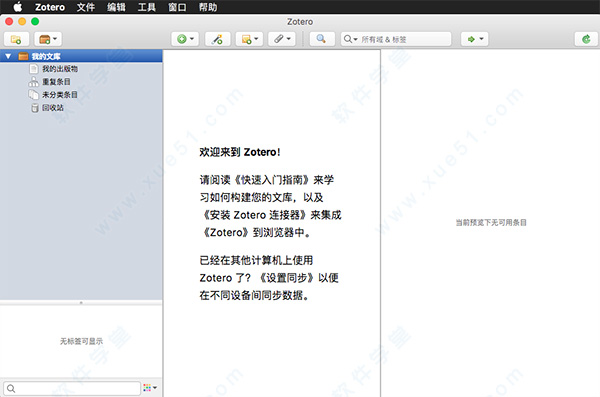
Task: Click the New Collection toolbar icon
Action: (16, 39)
